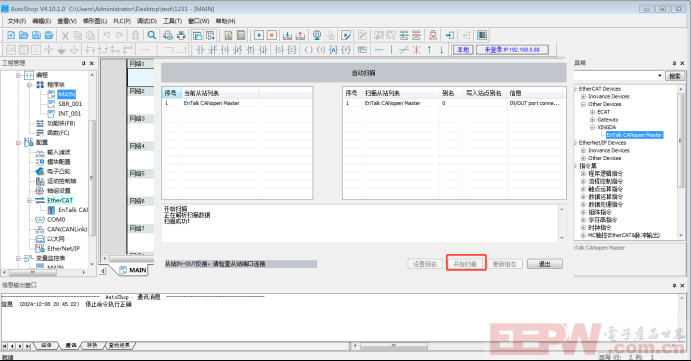Open the 调试(D) menu

pos(147,21)
